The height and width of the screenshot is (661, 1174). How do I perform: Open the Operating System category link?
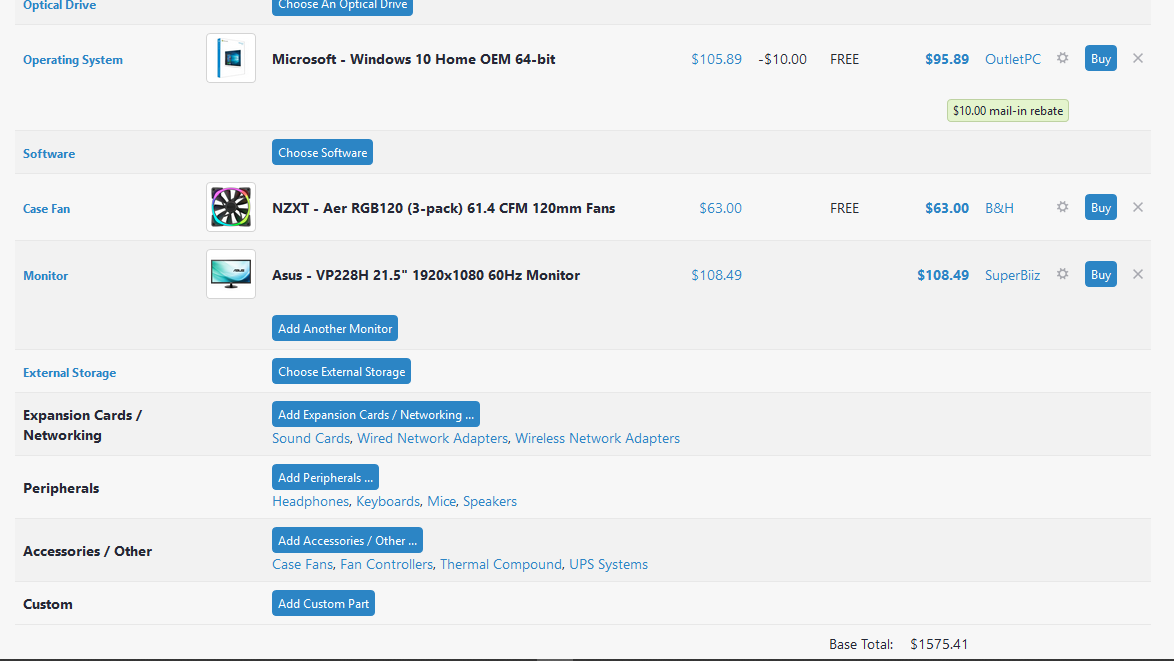(x=73, y=60)
